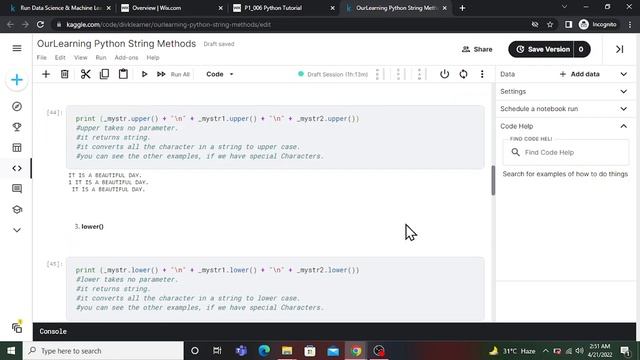Open the Edit menu
640x360 pixels.
point(60,58)
